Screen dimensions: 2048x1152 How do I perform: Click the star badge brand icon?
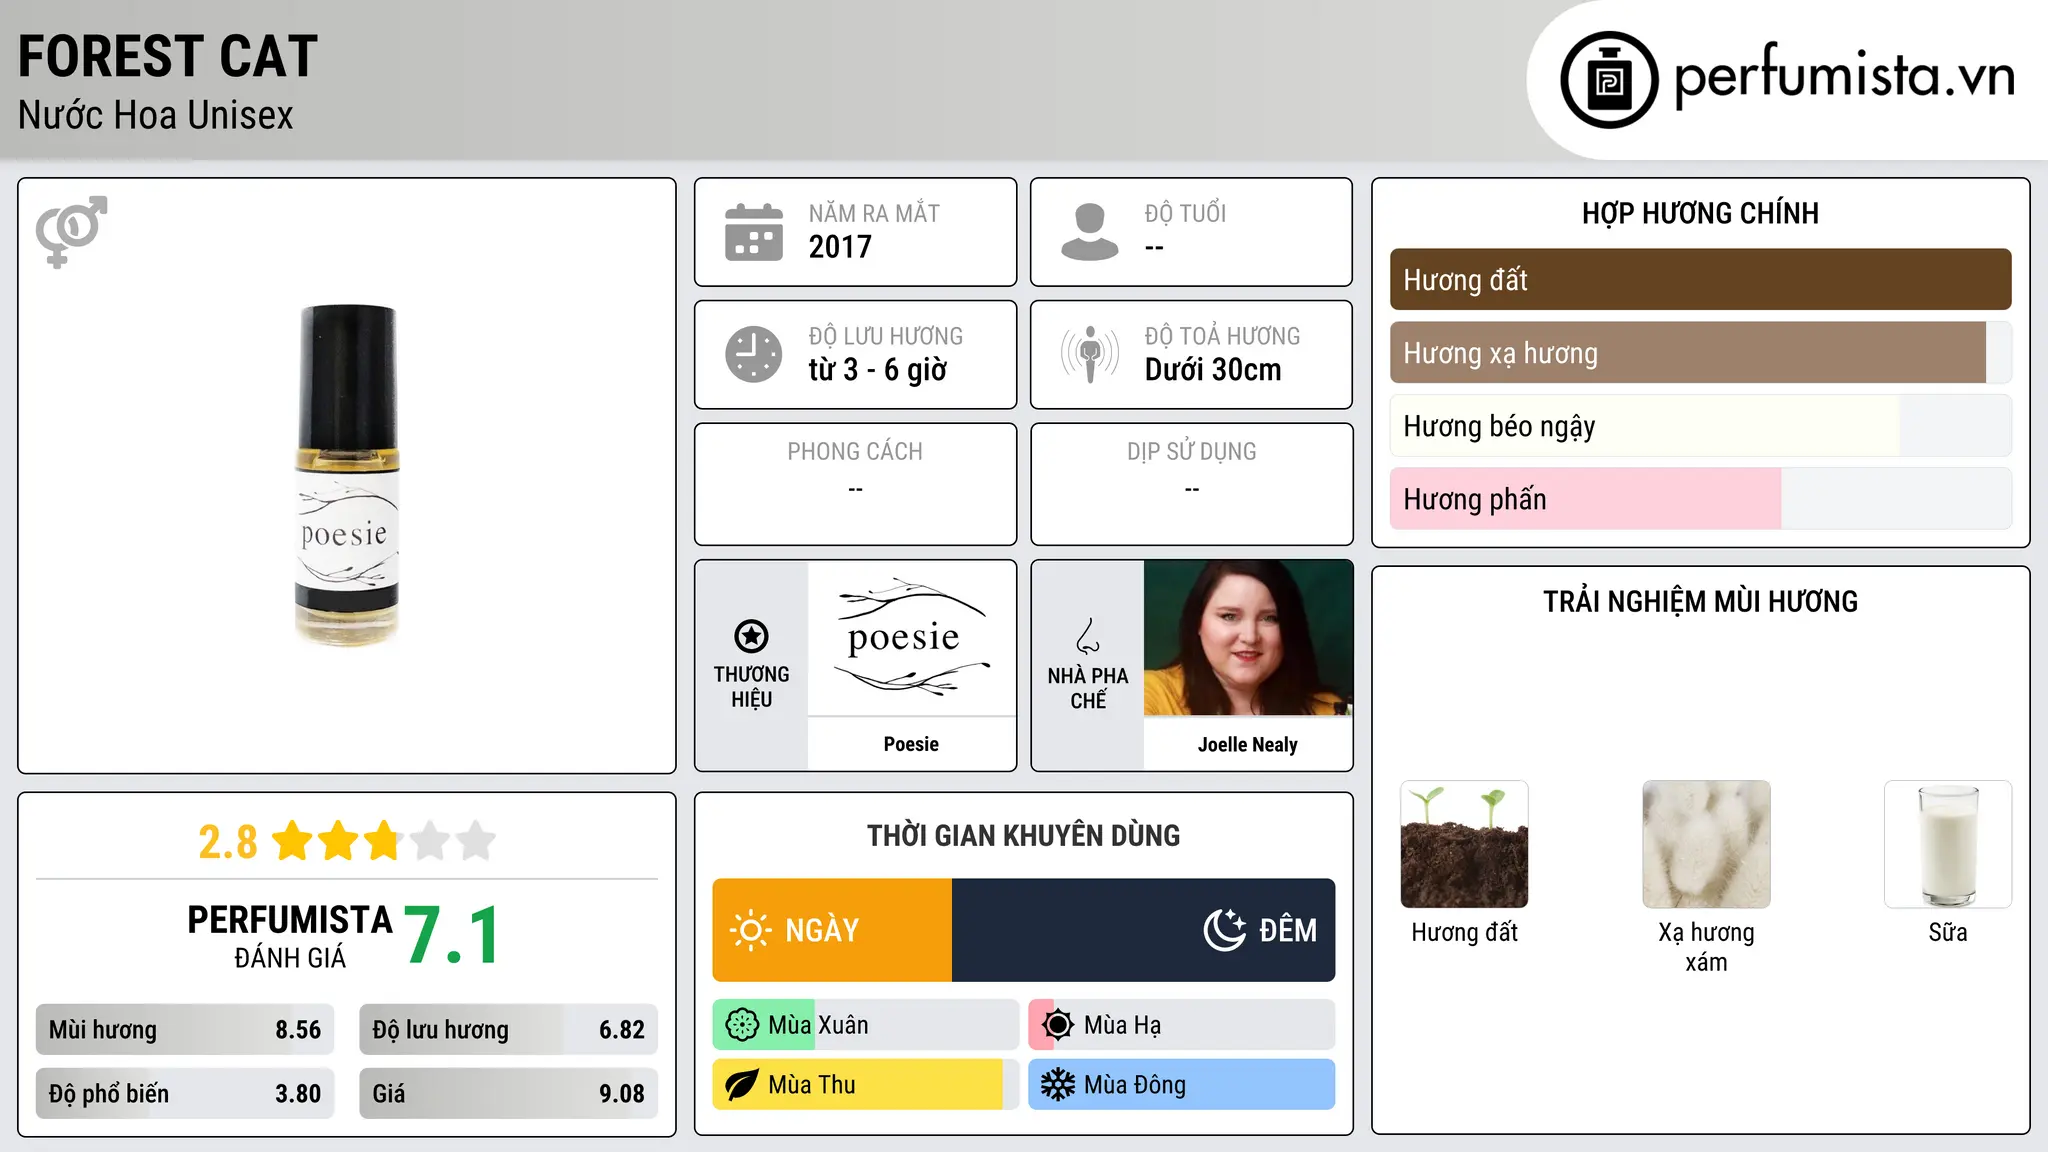pyautogui.click(x=751, y=636)
